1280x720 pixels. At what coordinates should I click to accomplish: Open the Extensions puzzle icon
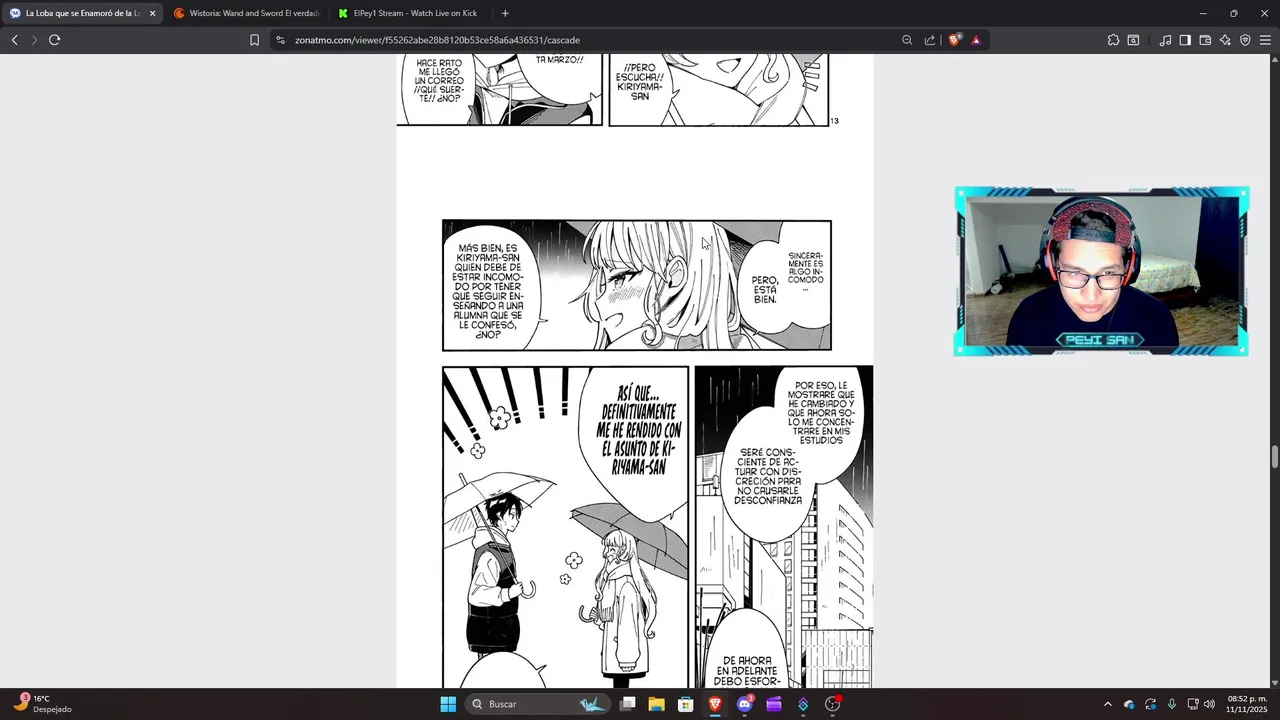click(1113, 40)
